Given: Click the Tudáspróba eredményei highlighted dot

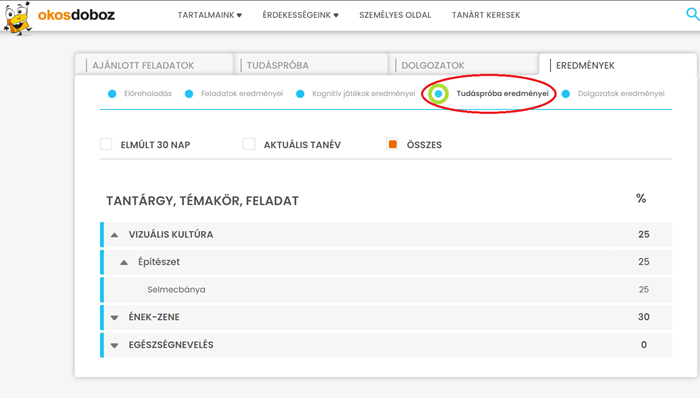Looking at the screenshot, I should [438, 94].
